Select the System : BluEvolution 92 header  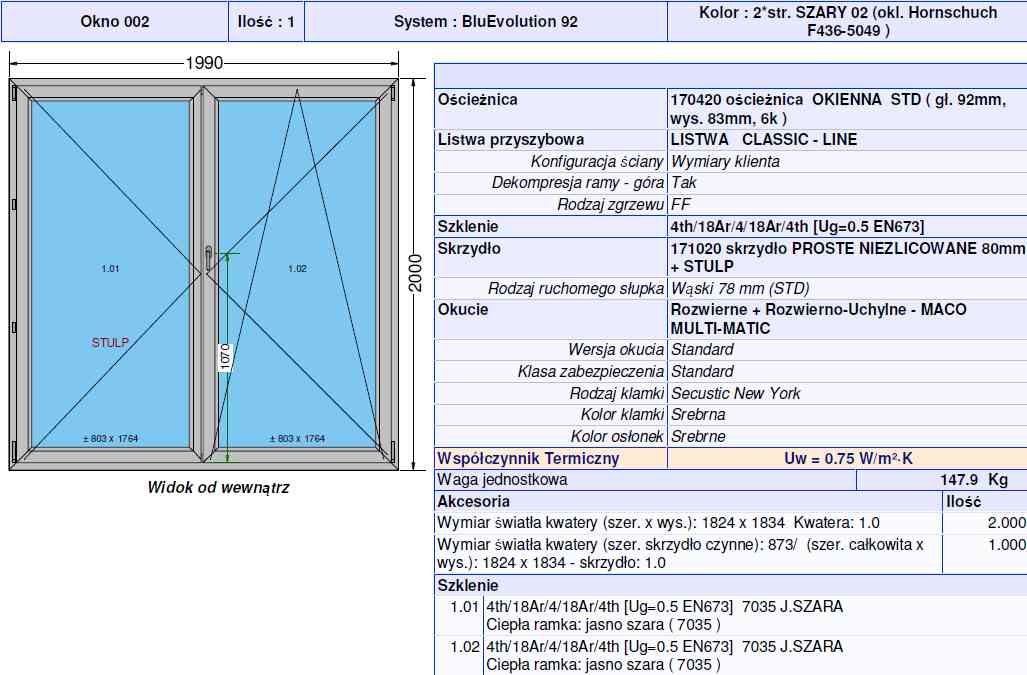[x=485, y=21]
